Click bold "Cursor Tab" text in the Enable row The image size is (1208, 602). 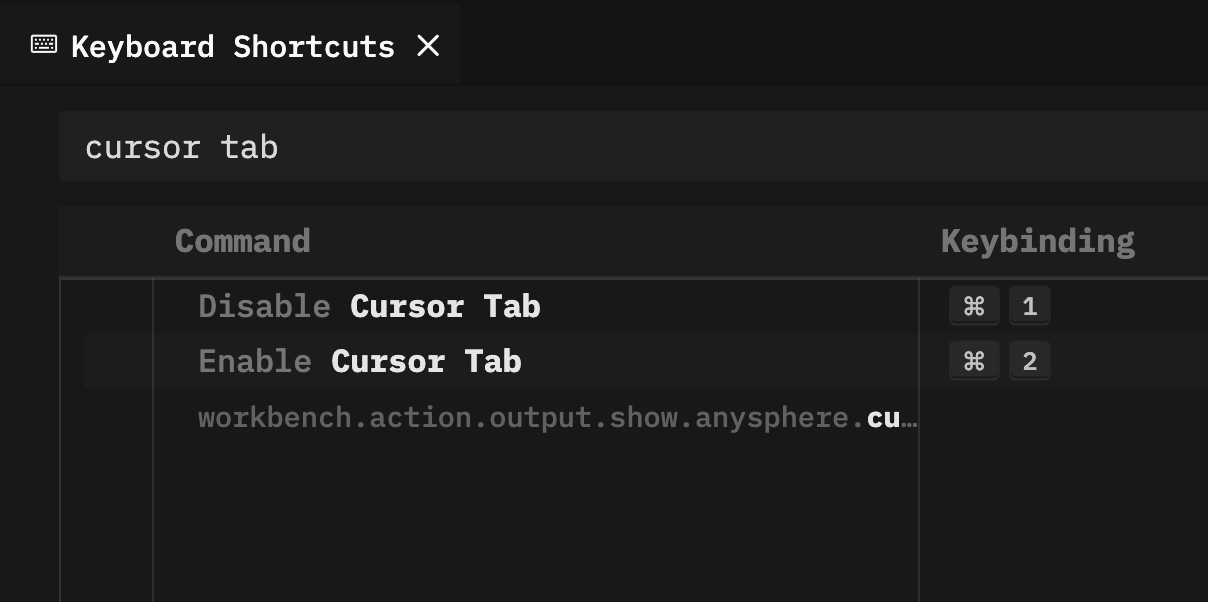(x=426, y=361)
